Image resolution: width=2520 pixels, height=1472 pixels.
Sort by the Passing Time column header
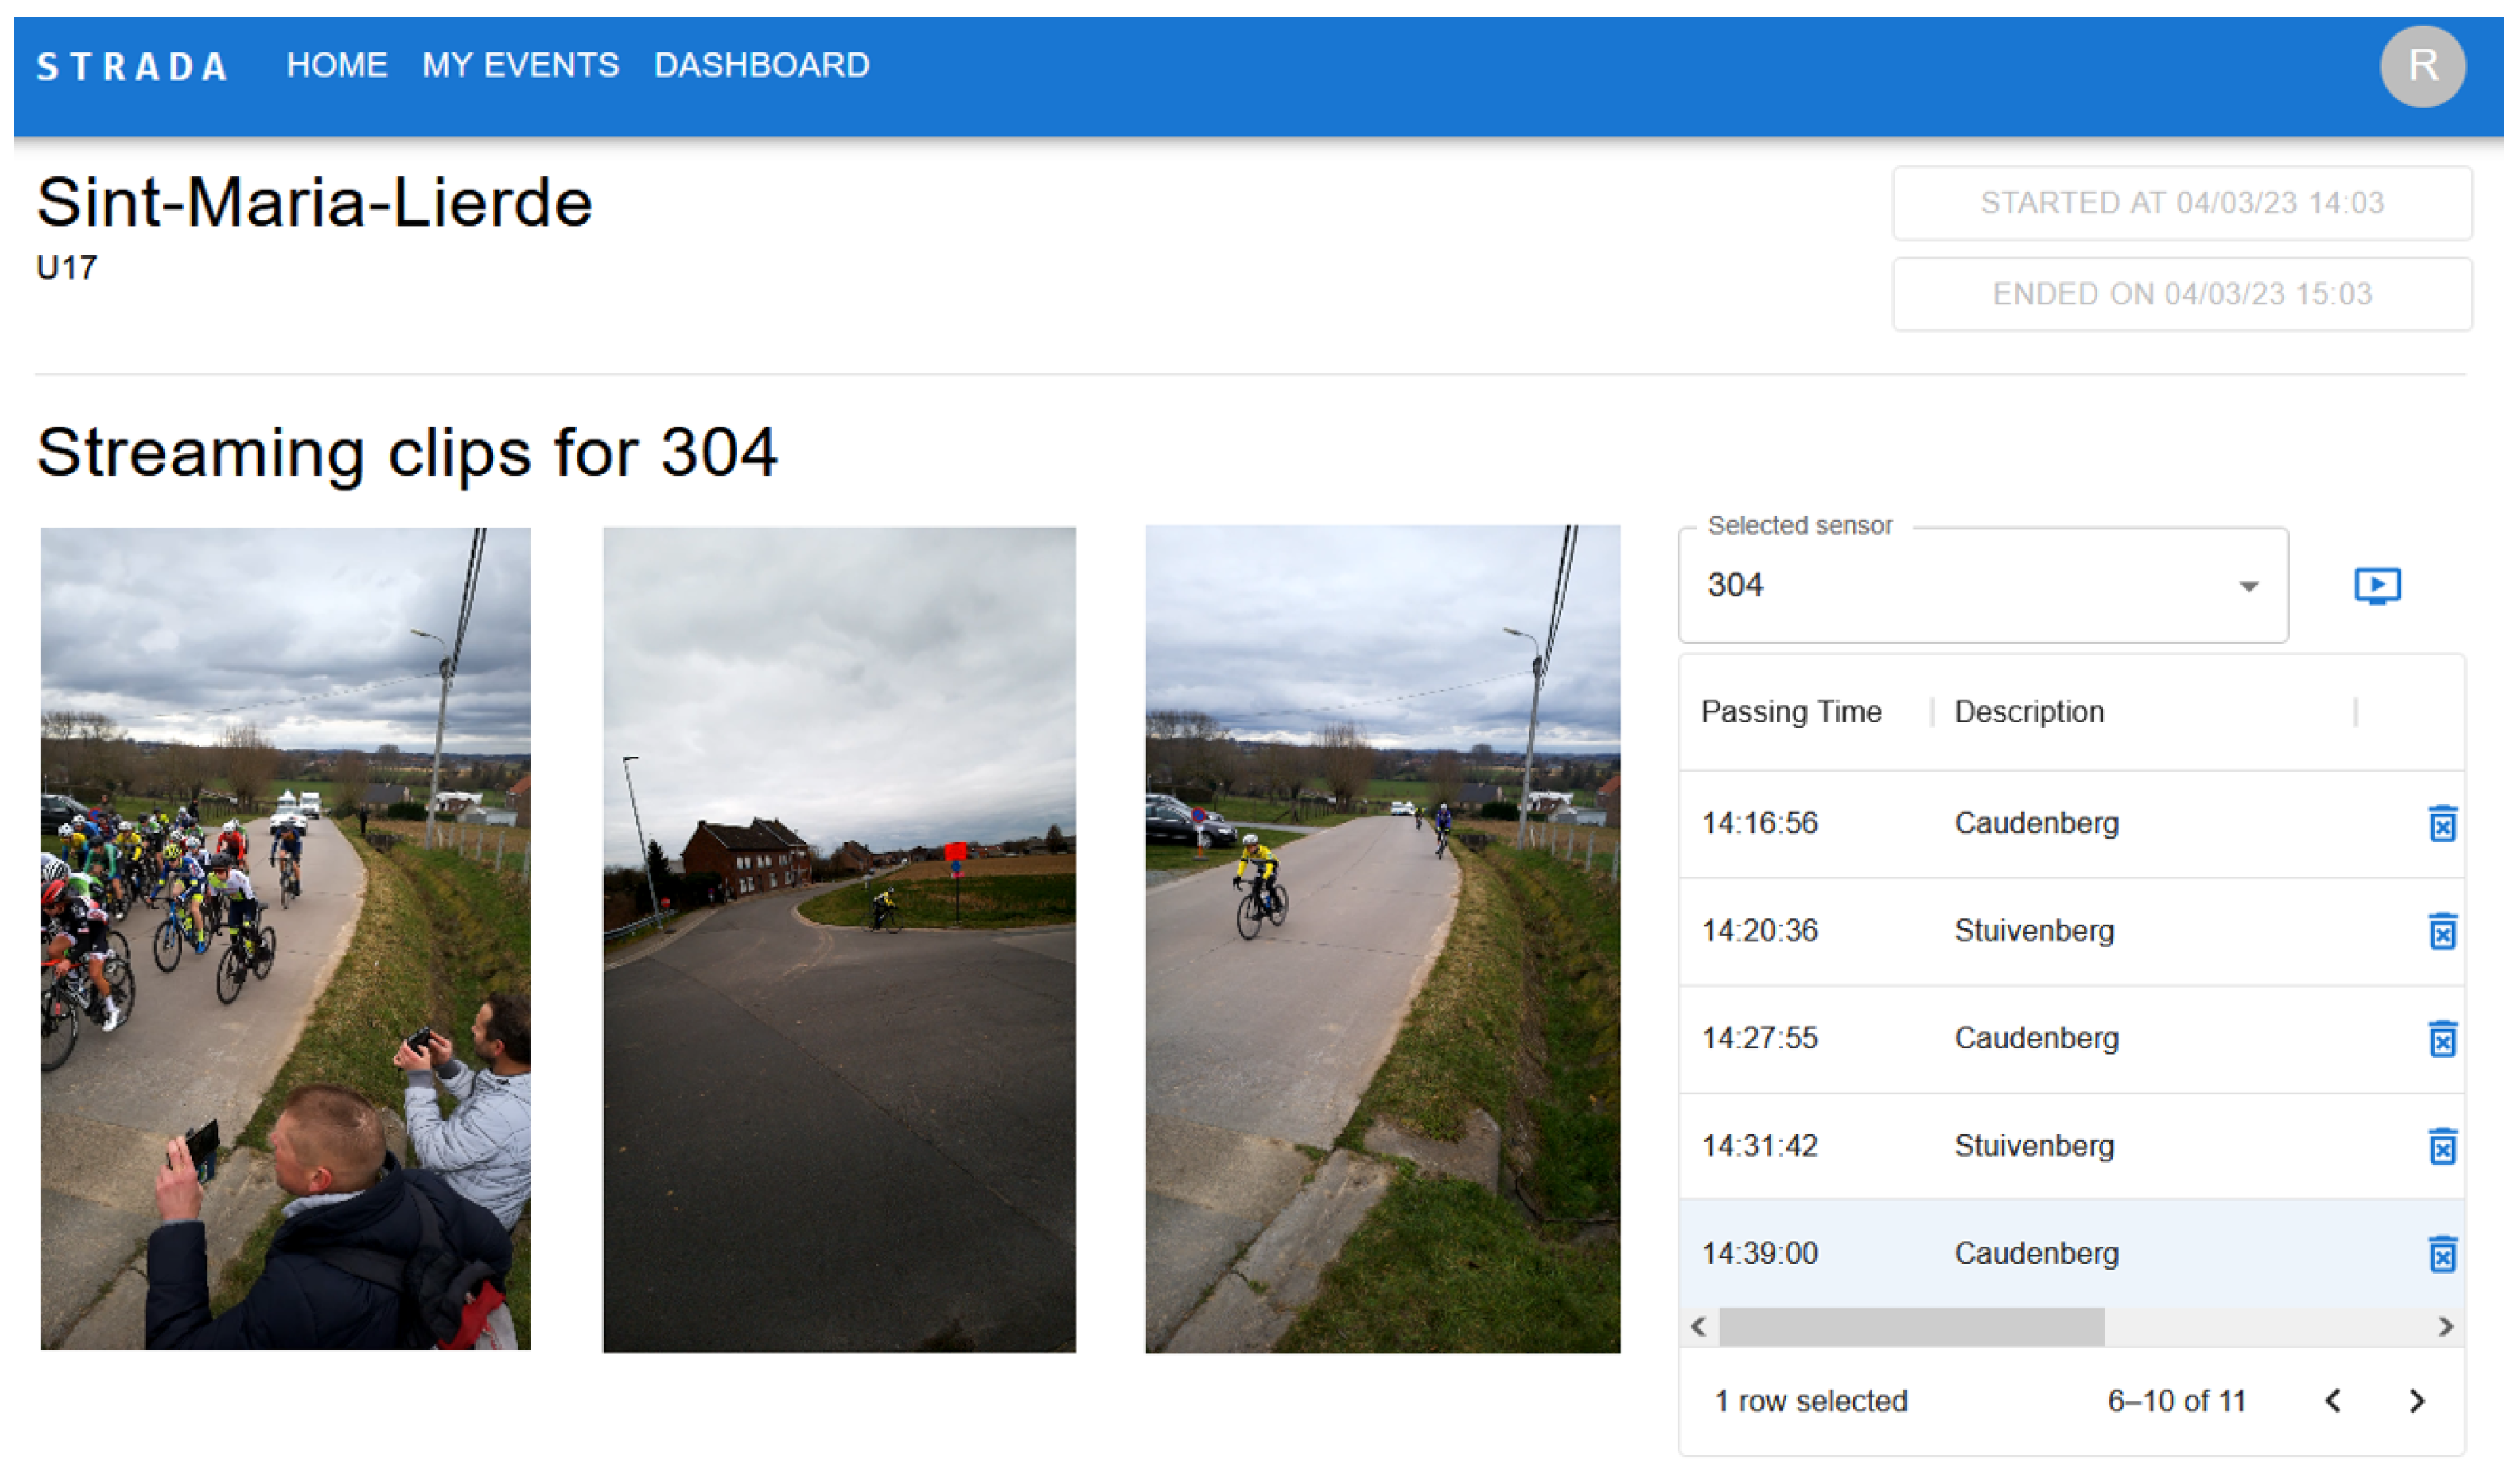[x=1791, y=712]
